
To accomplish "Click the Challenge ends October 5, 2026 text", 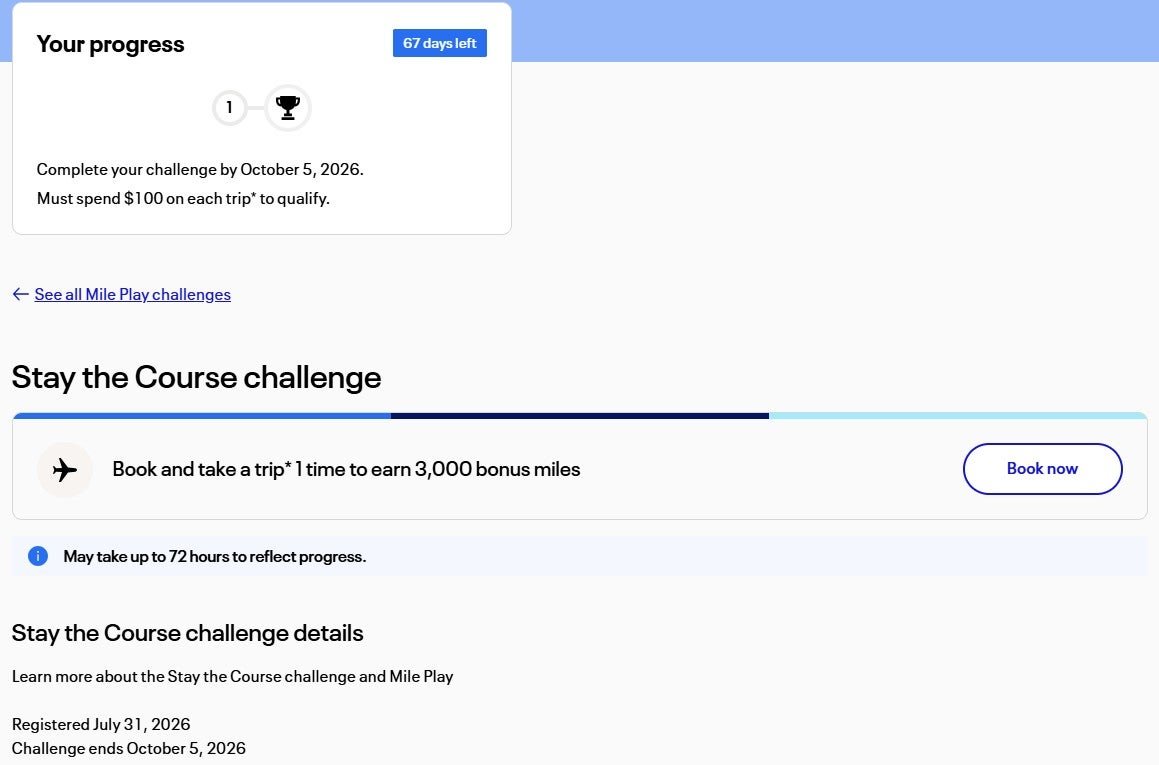I will 129,748.
